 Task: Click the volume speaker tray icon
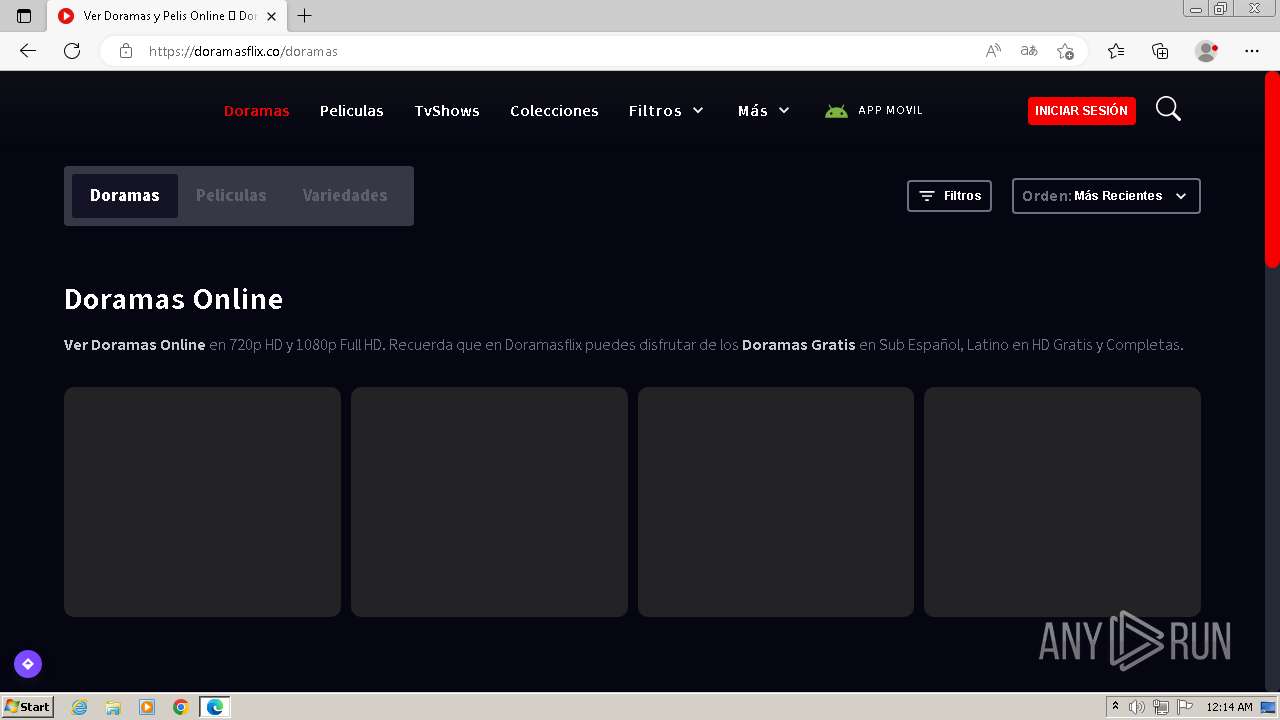pyautogui.click(x=1137, y=707)
